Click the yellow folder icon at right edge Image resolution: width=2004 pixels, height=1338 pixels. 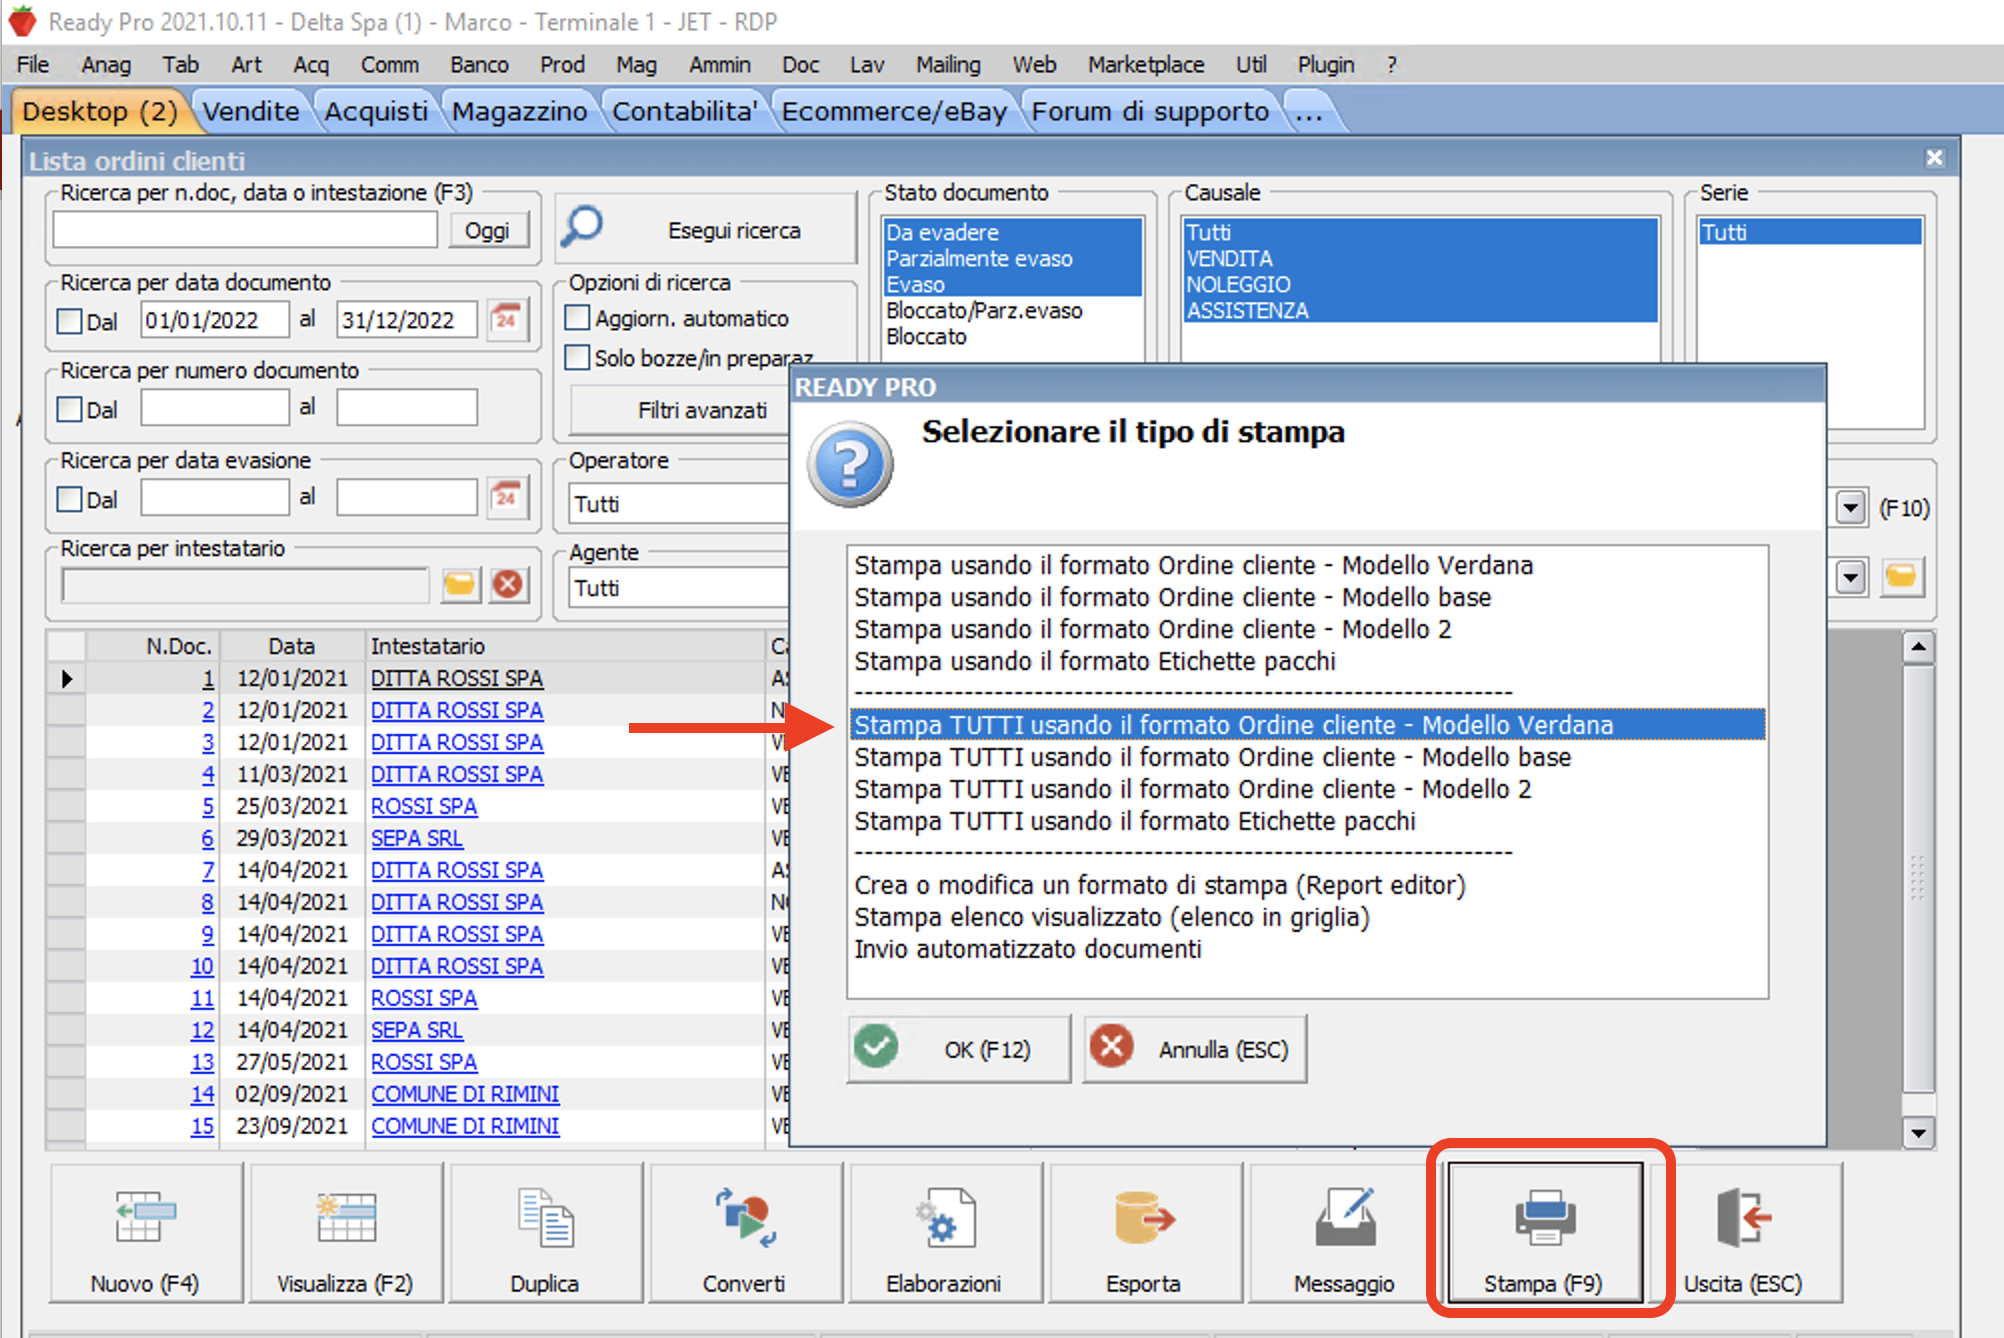point(1901,577)
